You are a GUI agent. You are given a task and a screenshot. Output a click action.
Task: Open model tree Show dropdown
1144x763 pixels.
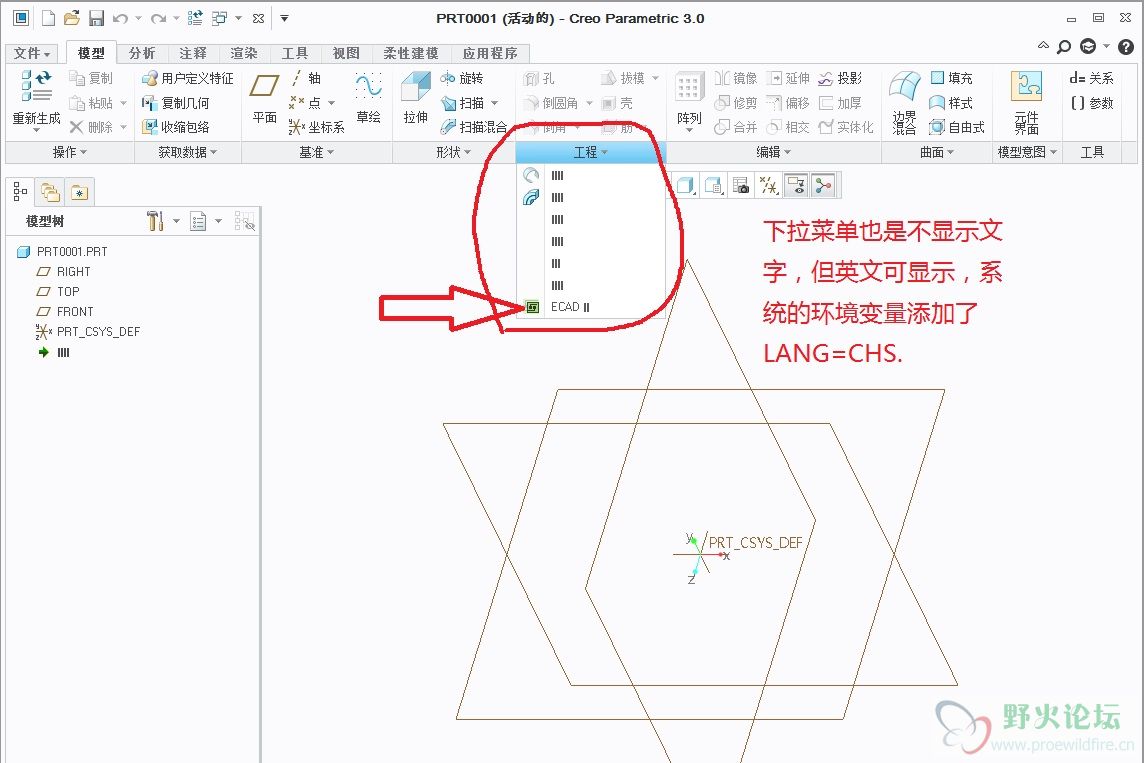[x=206, y=220]
